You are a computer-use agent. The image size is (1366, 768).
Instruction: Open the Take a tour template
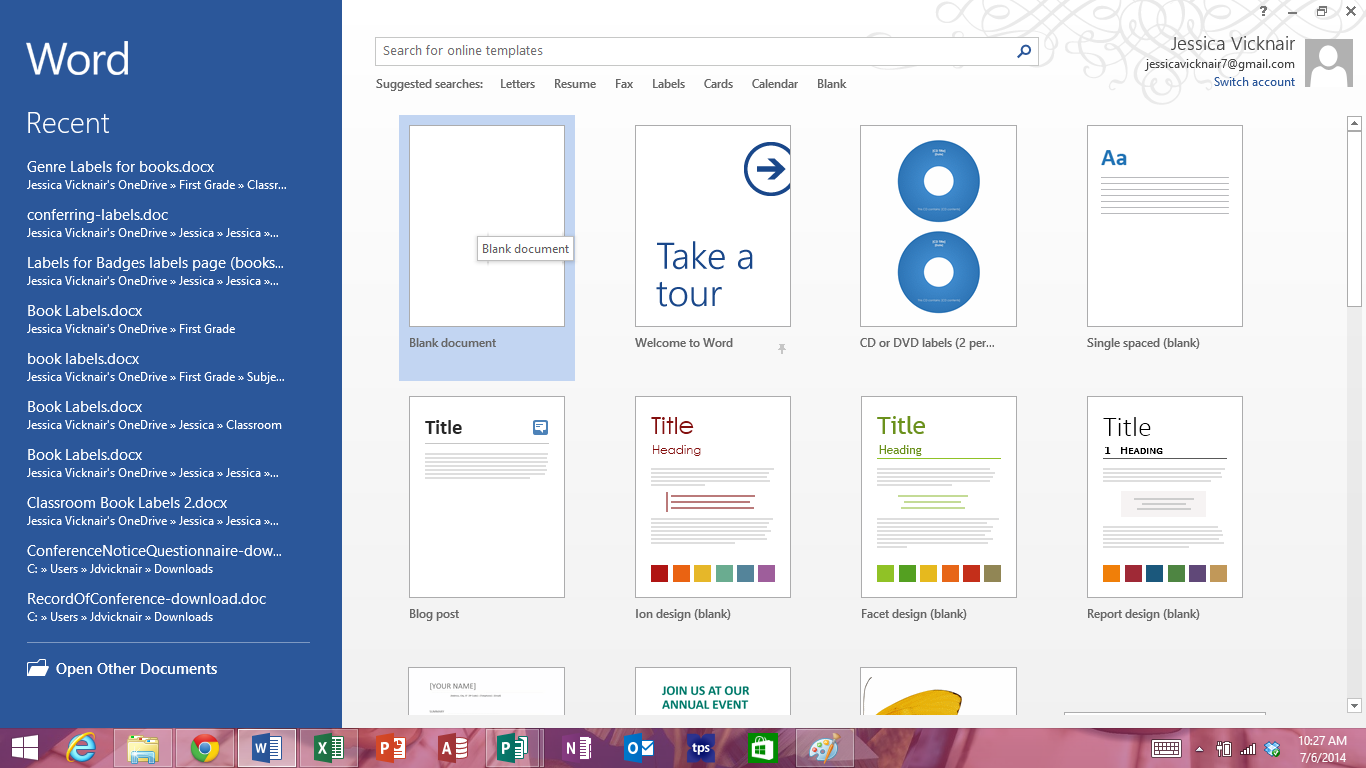712,225
